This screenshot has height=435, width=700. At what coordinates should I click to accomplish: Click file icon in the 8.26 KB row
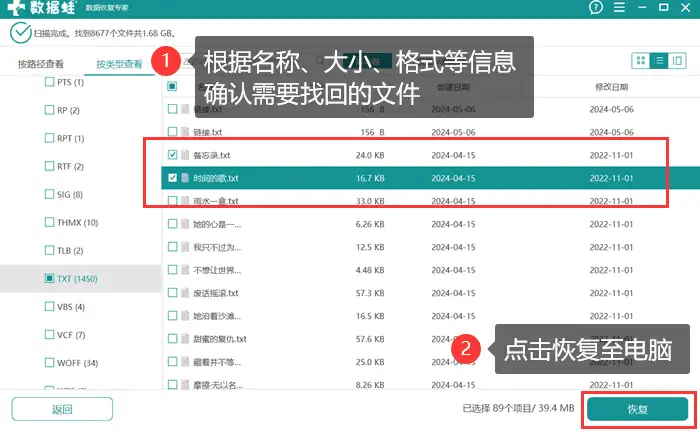[185, 385]
